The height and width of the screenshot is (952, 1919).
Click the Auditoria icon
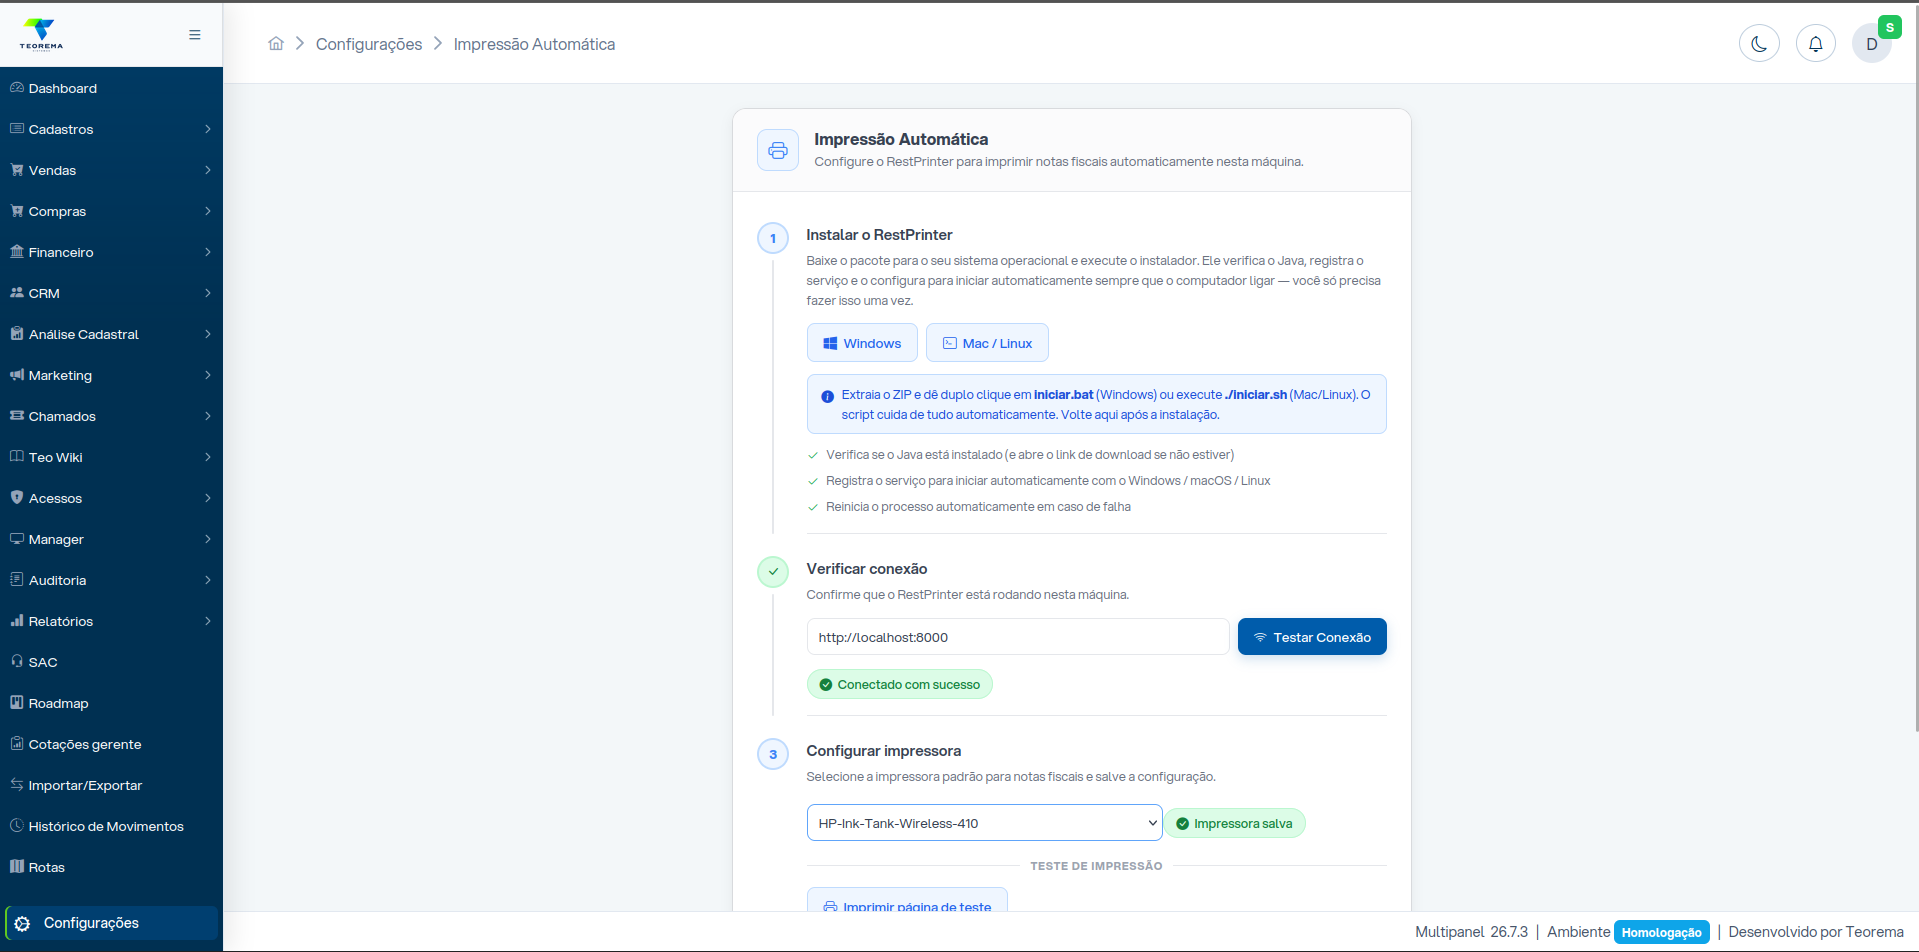point(17,580)
